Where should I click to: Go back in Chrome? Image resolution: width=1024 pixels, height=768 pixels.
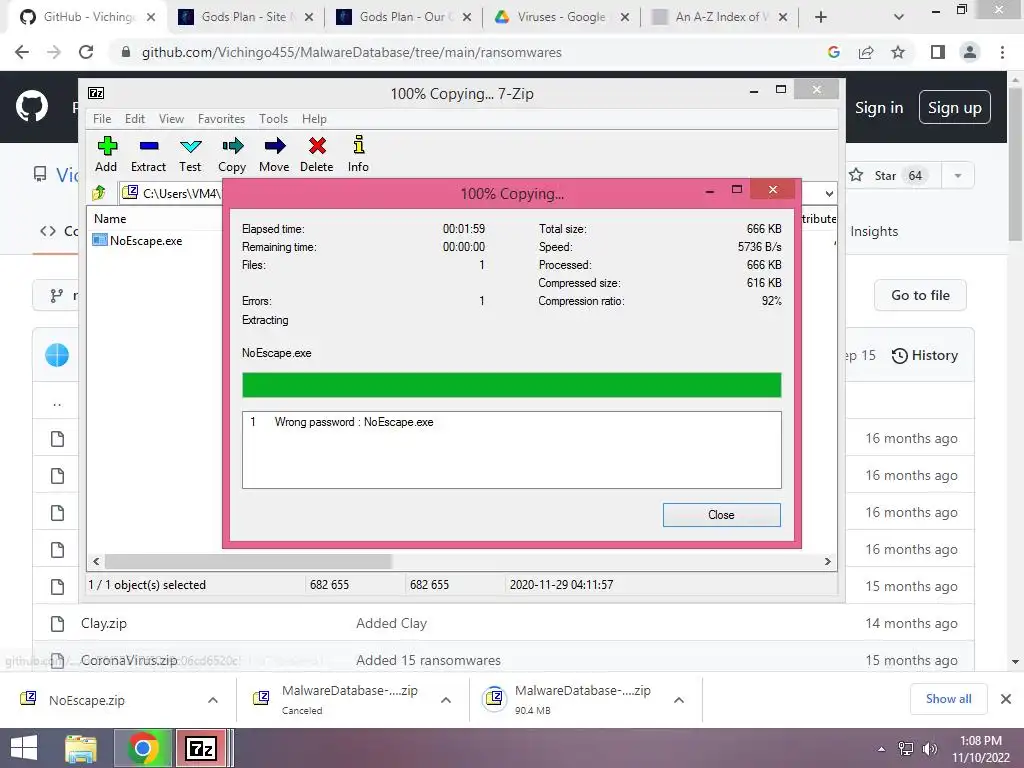[x=22, y=52]
